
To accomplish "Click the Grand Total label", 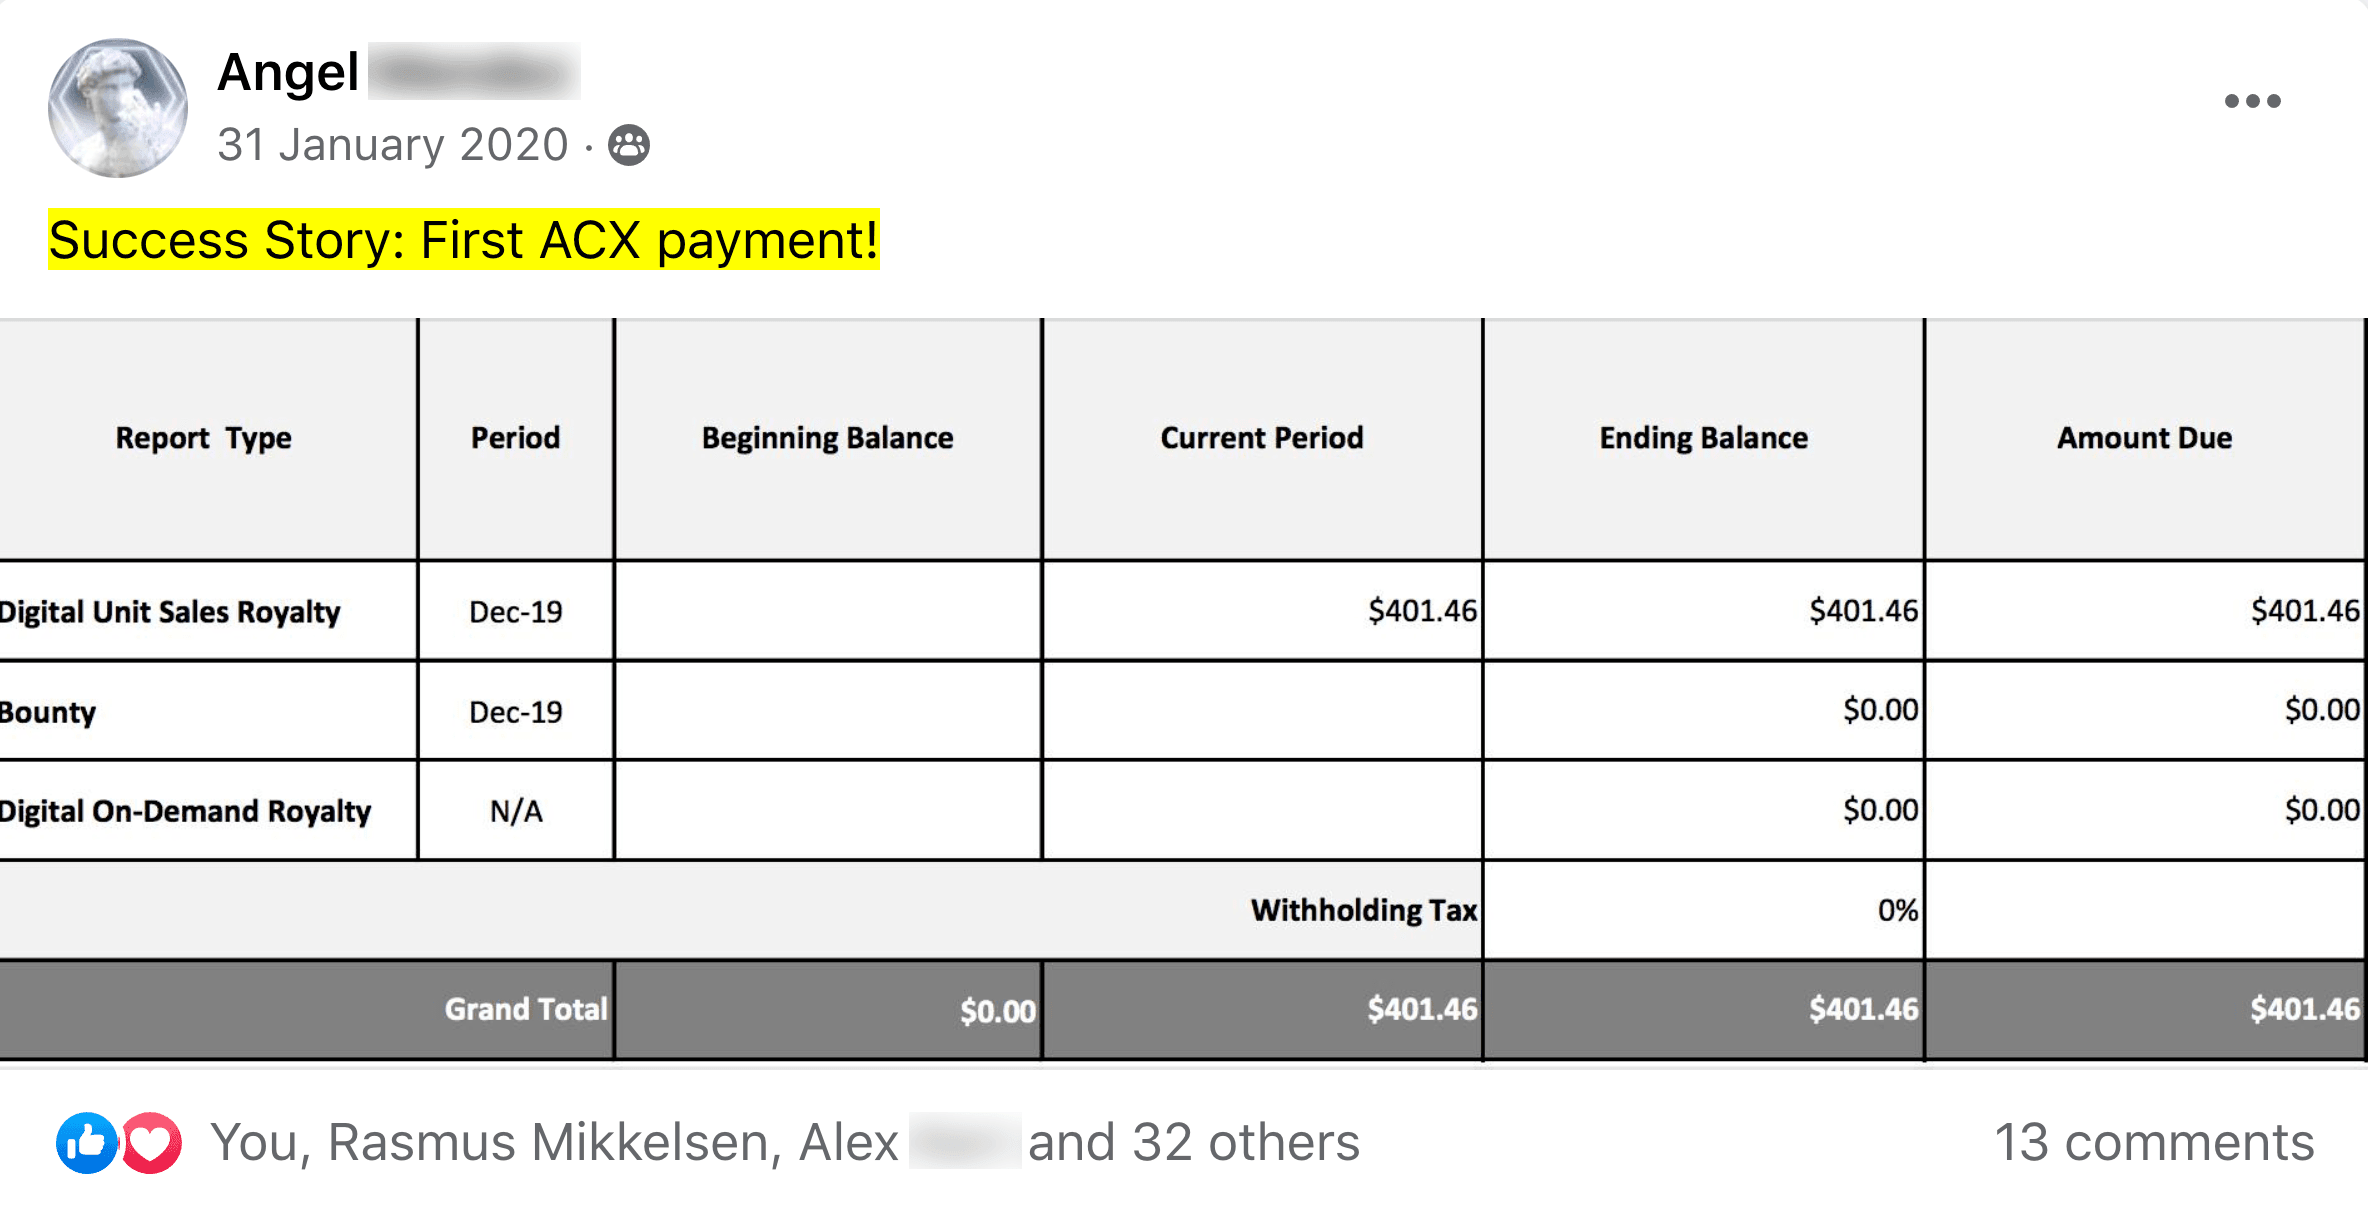I will click(526, 1009).
